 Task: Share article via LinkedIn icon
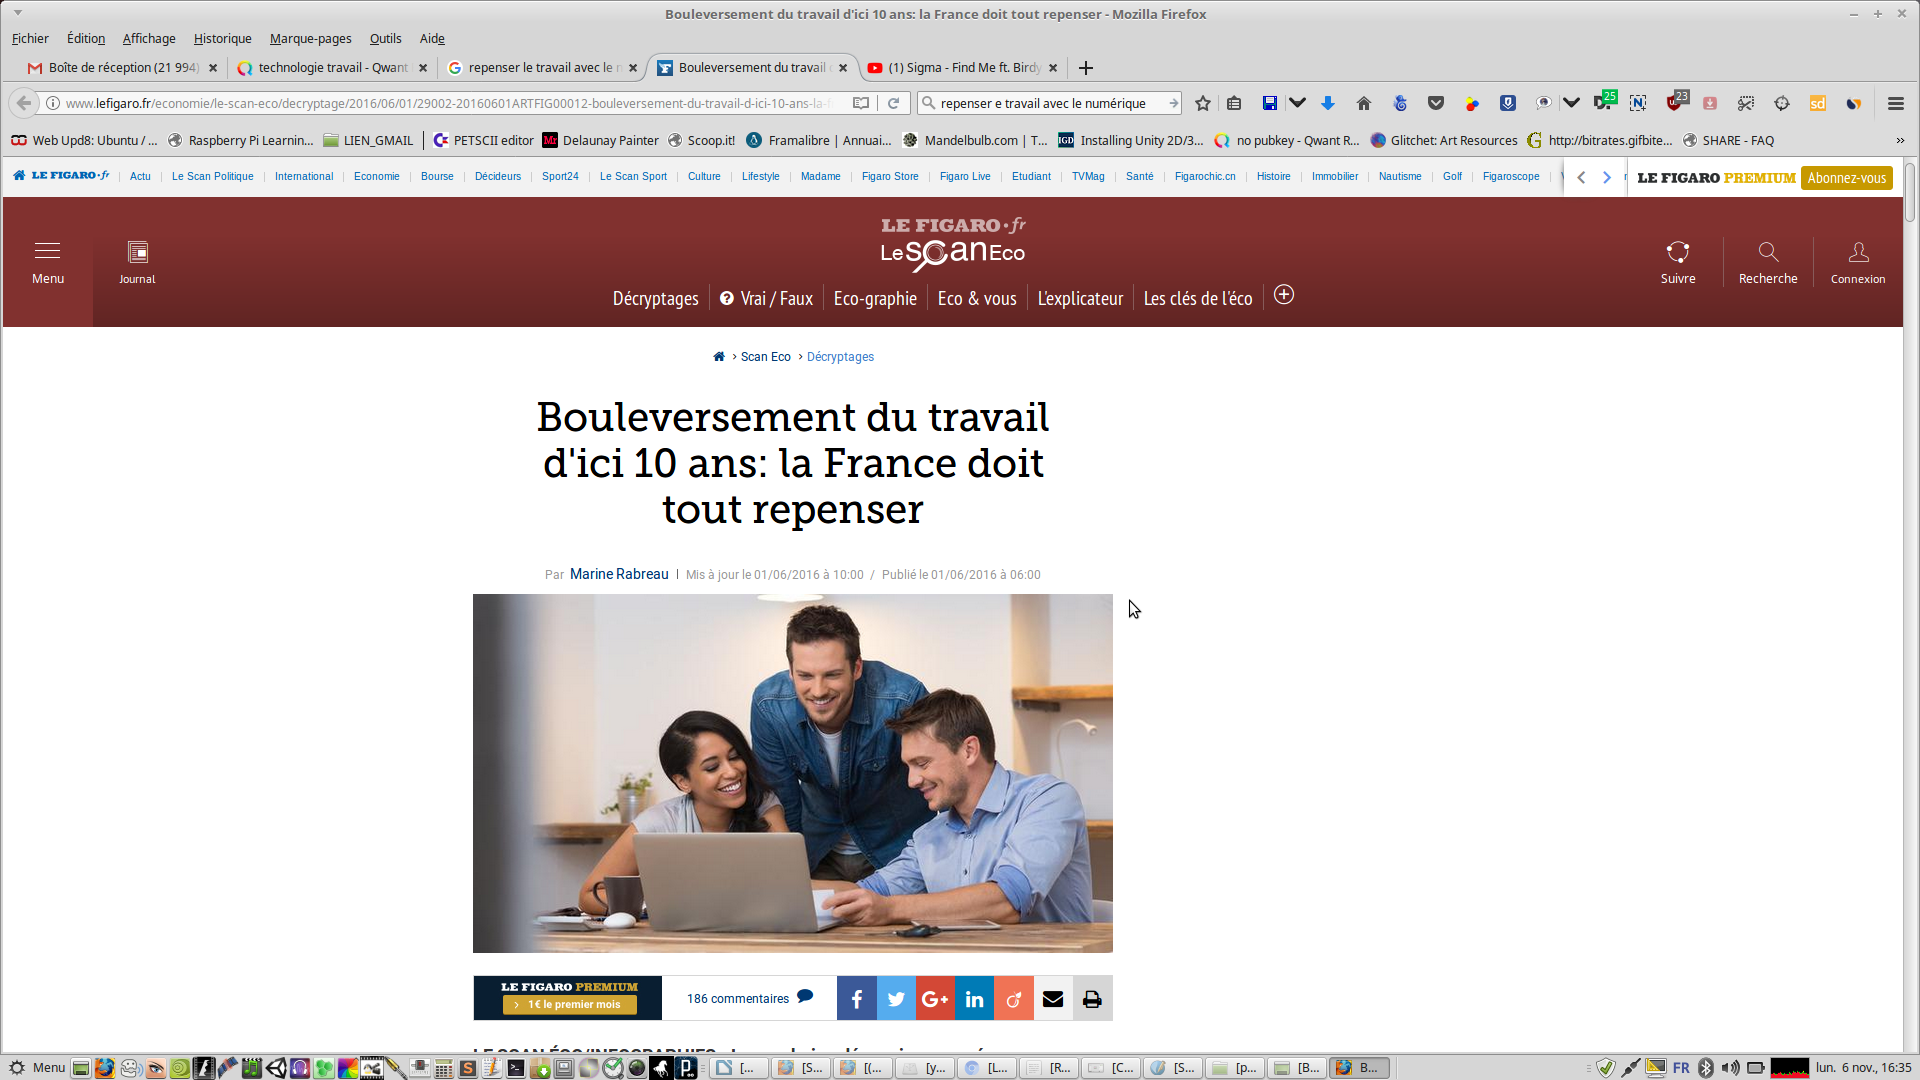[x=974, y=999]
